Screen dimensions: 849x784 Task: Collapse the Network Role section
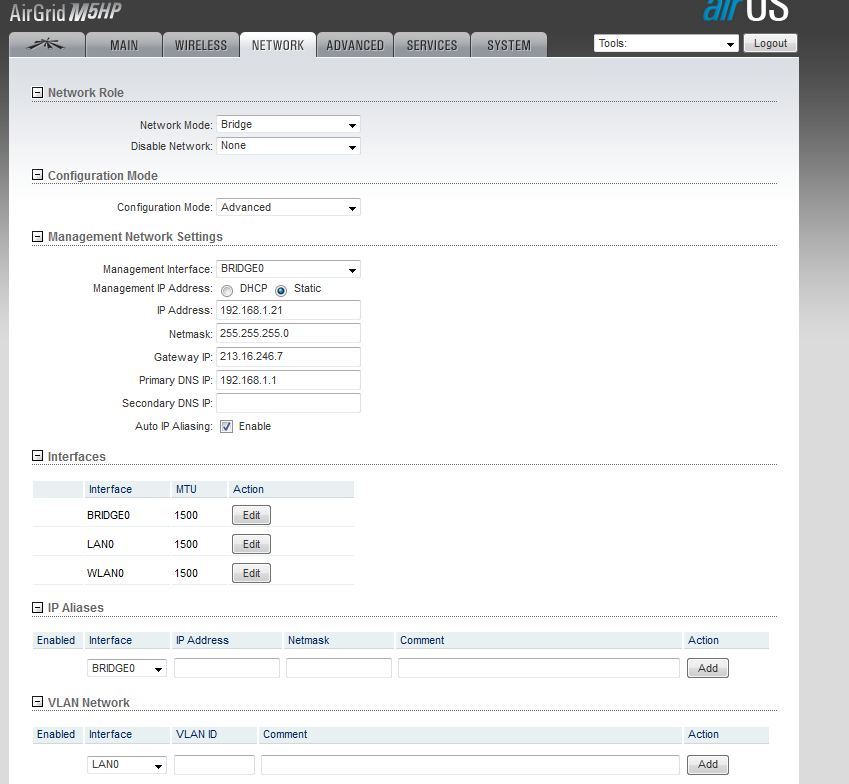click(x=37, y=93)
